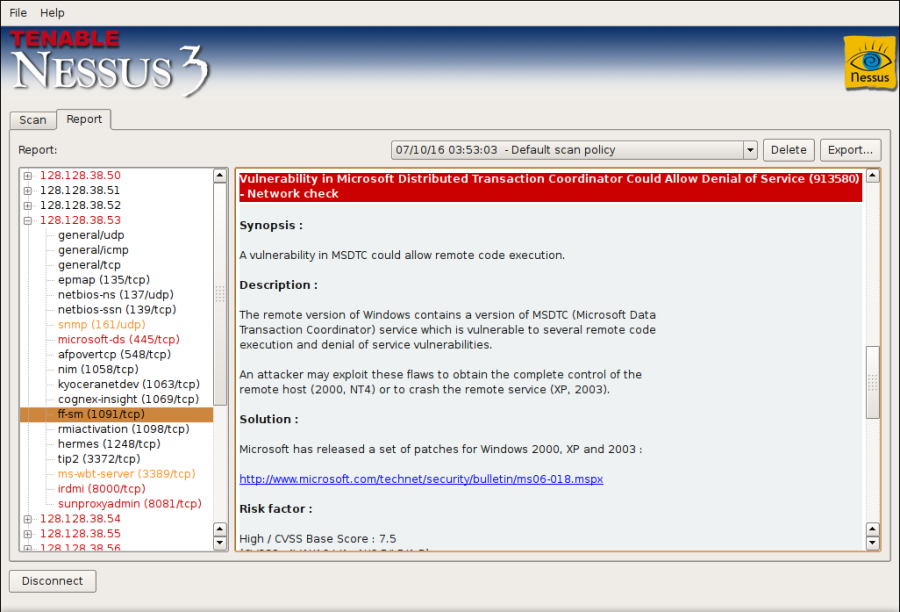900x612 pixels.
Task: Select the general/icmp entry
Action: 93,250
